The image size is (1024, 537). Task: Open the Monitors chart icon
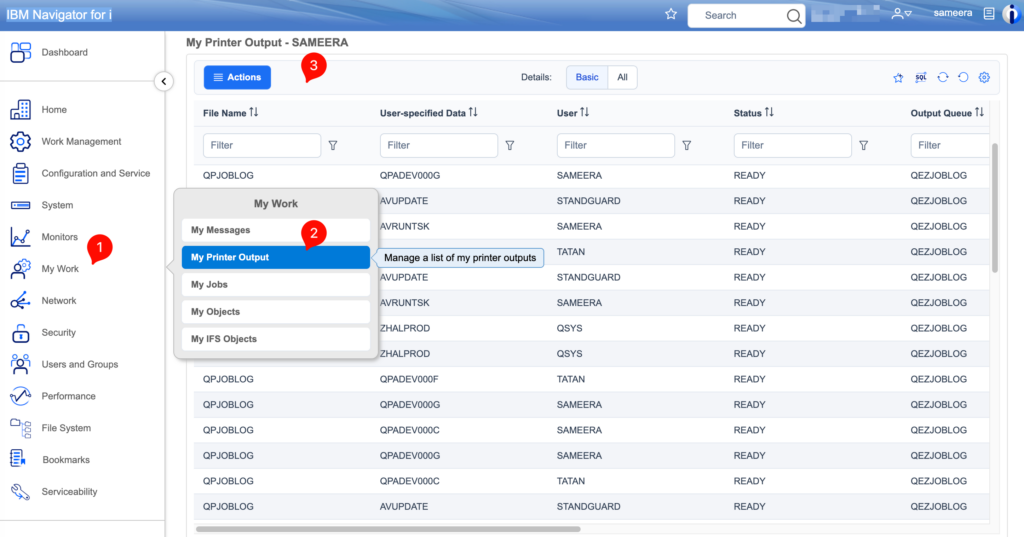(20, 236)
